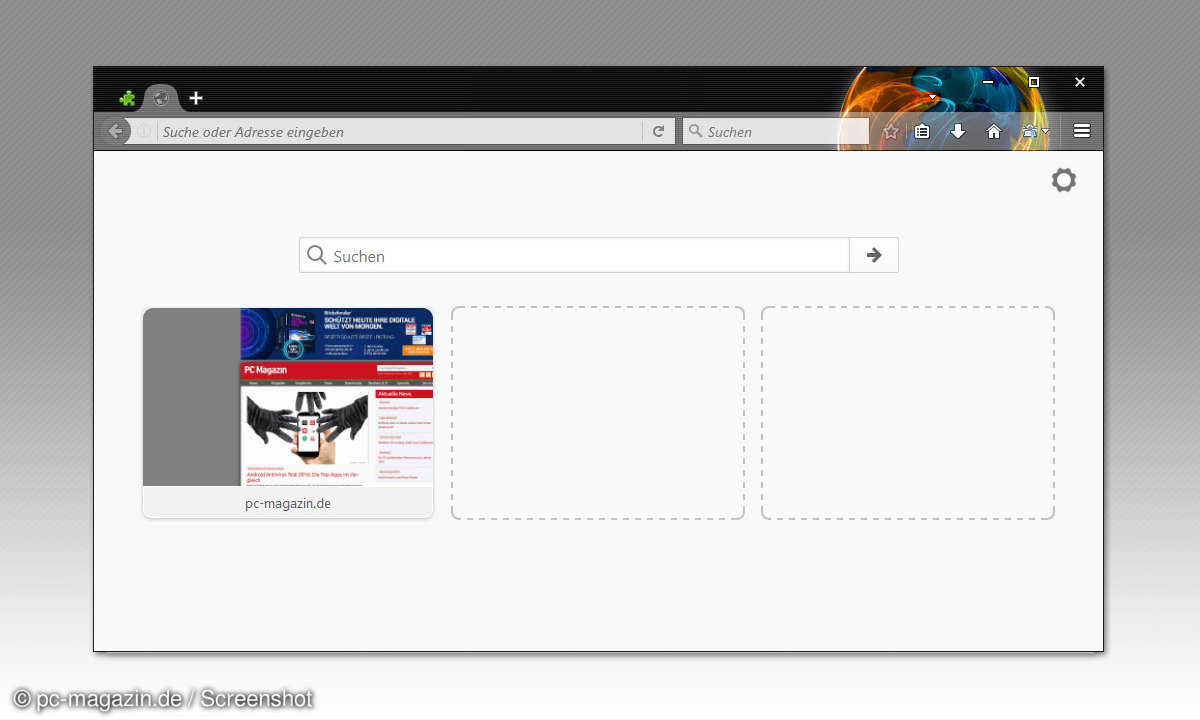1200x720 pixels.
Task: Go to the home page
Action: pyautogui.click(x=994, y=131)
